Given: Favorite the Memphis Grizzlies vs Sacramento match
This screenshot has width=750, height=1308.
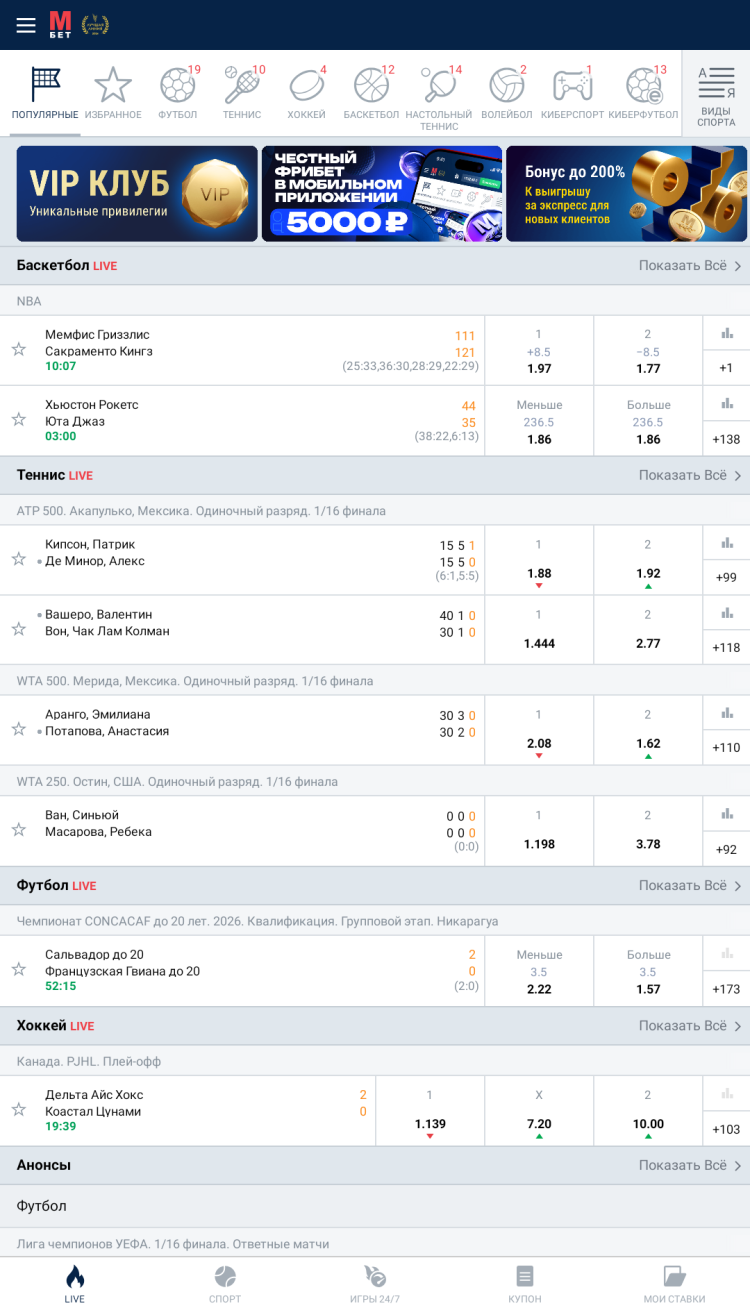Looking at the screenshot, I should (18, 349).
